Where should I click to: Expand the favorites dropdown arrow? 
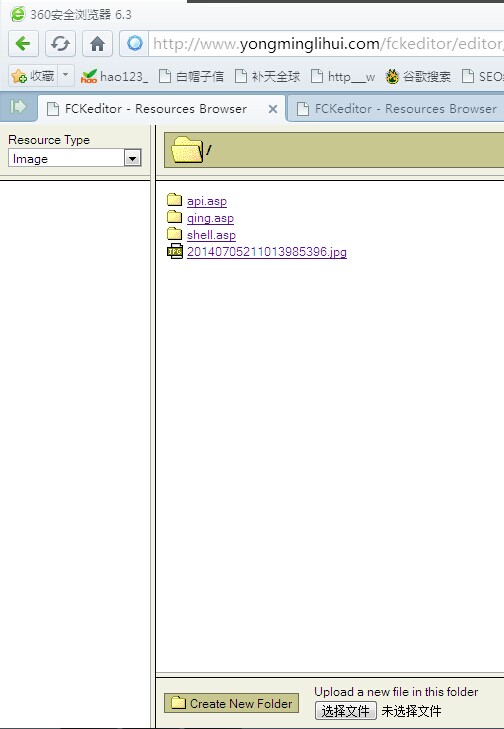coord(66,76)
